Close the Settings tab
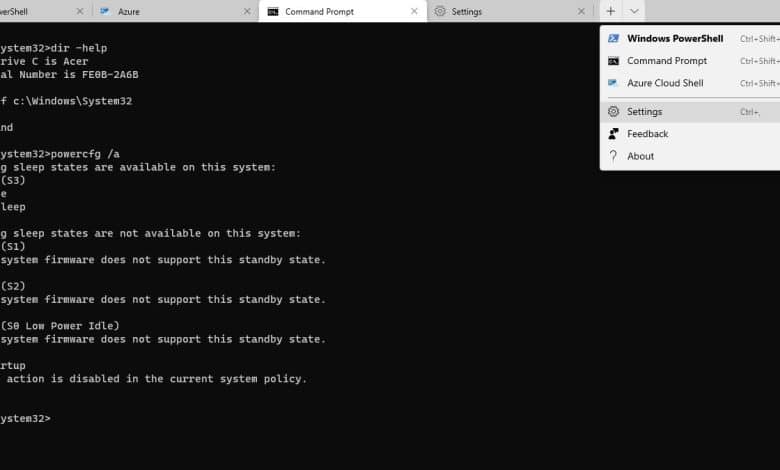 (581, 11)
